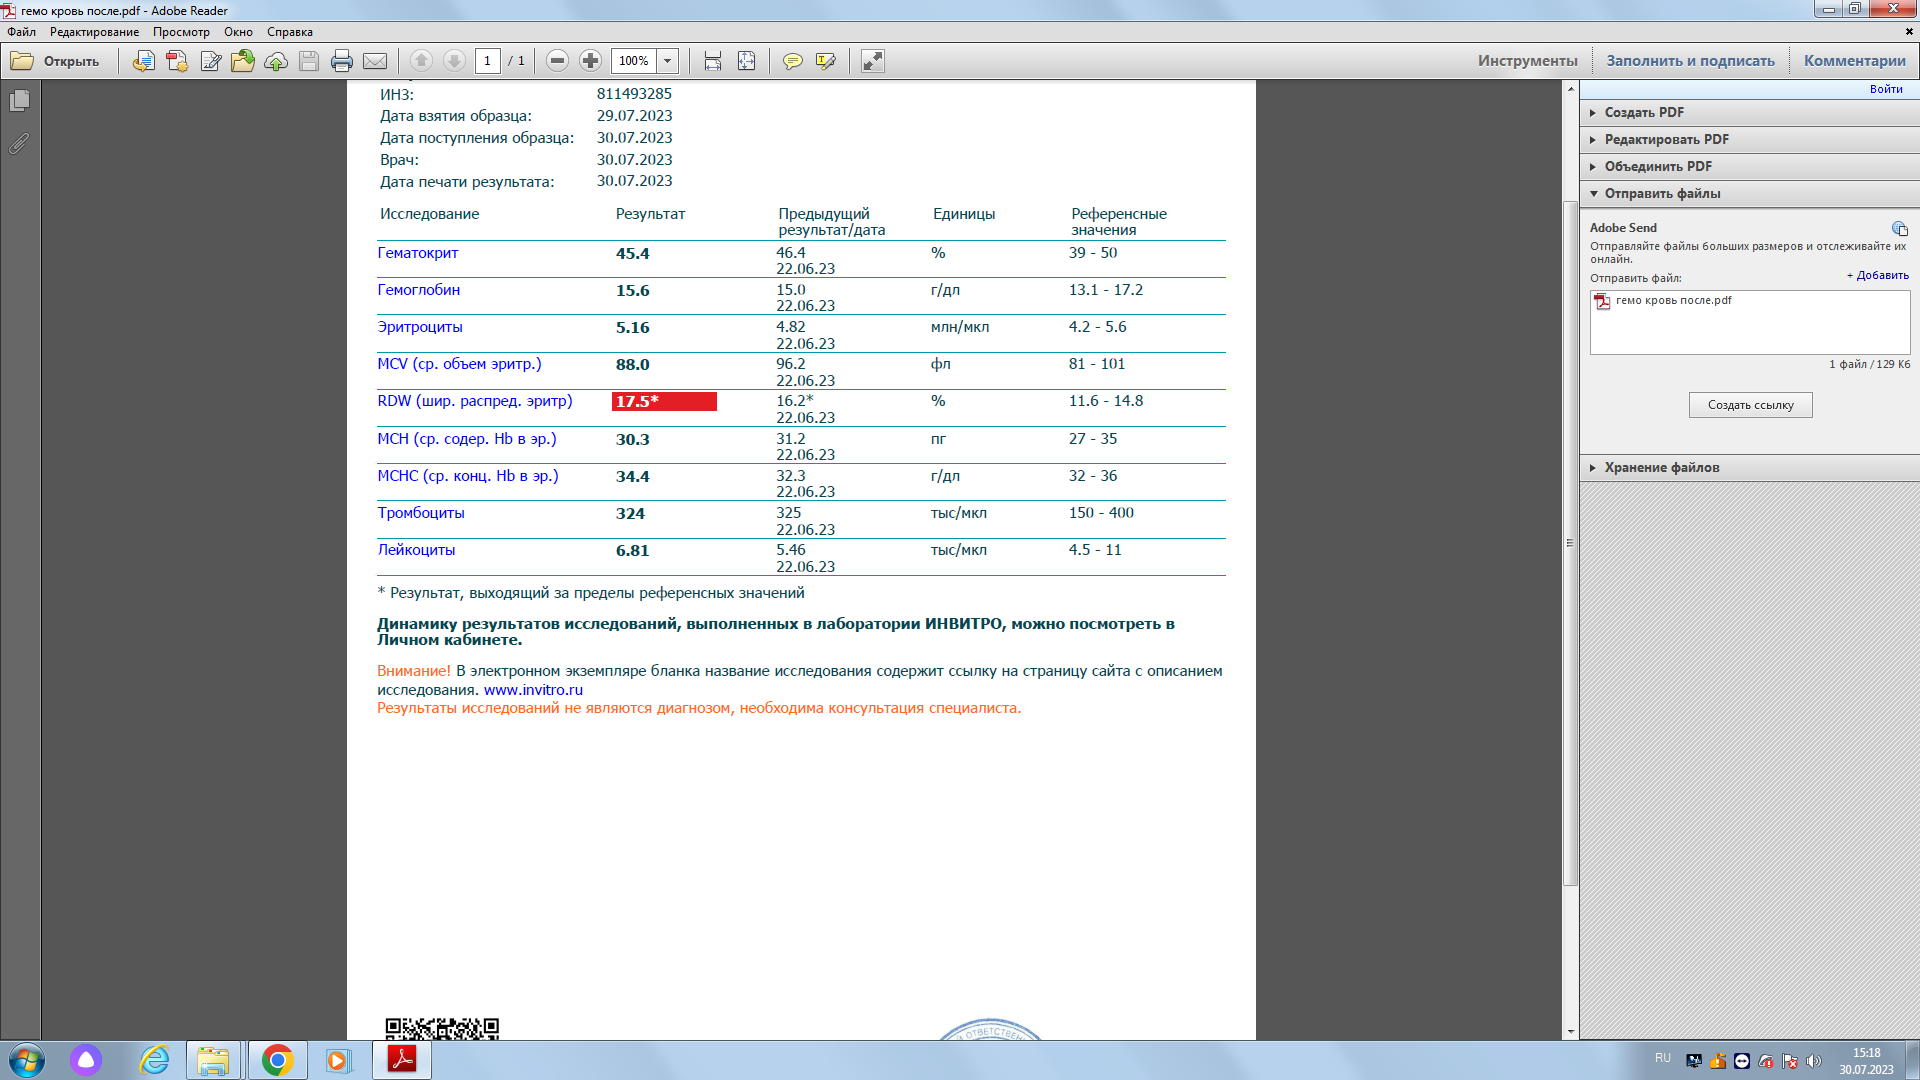The image size is (1920, 1080).
Task: Add a sticky note comment icon
Action: coord(793,61)
